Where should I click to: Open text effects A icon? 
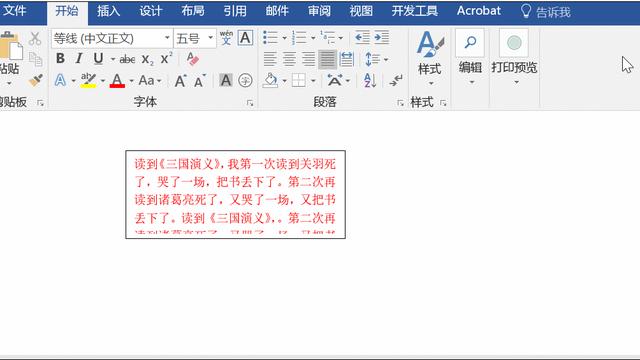pos(60,80)
